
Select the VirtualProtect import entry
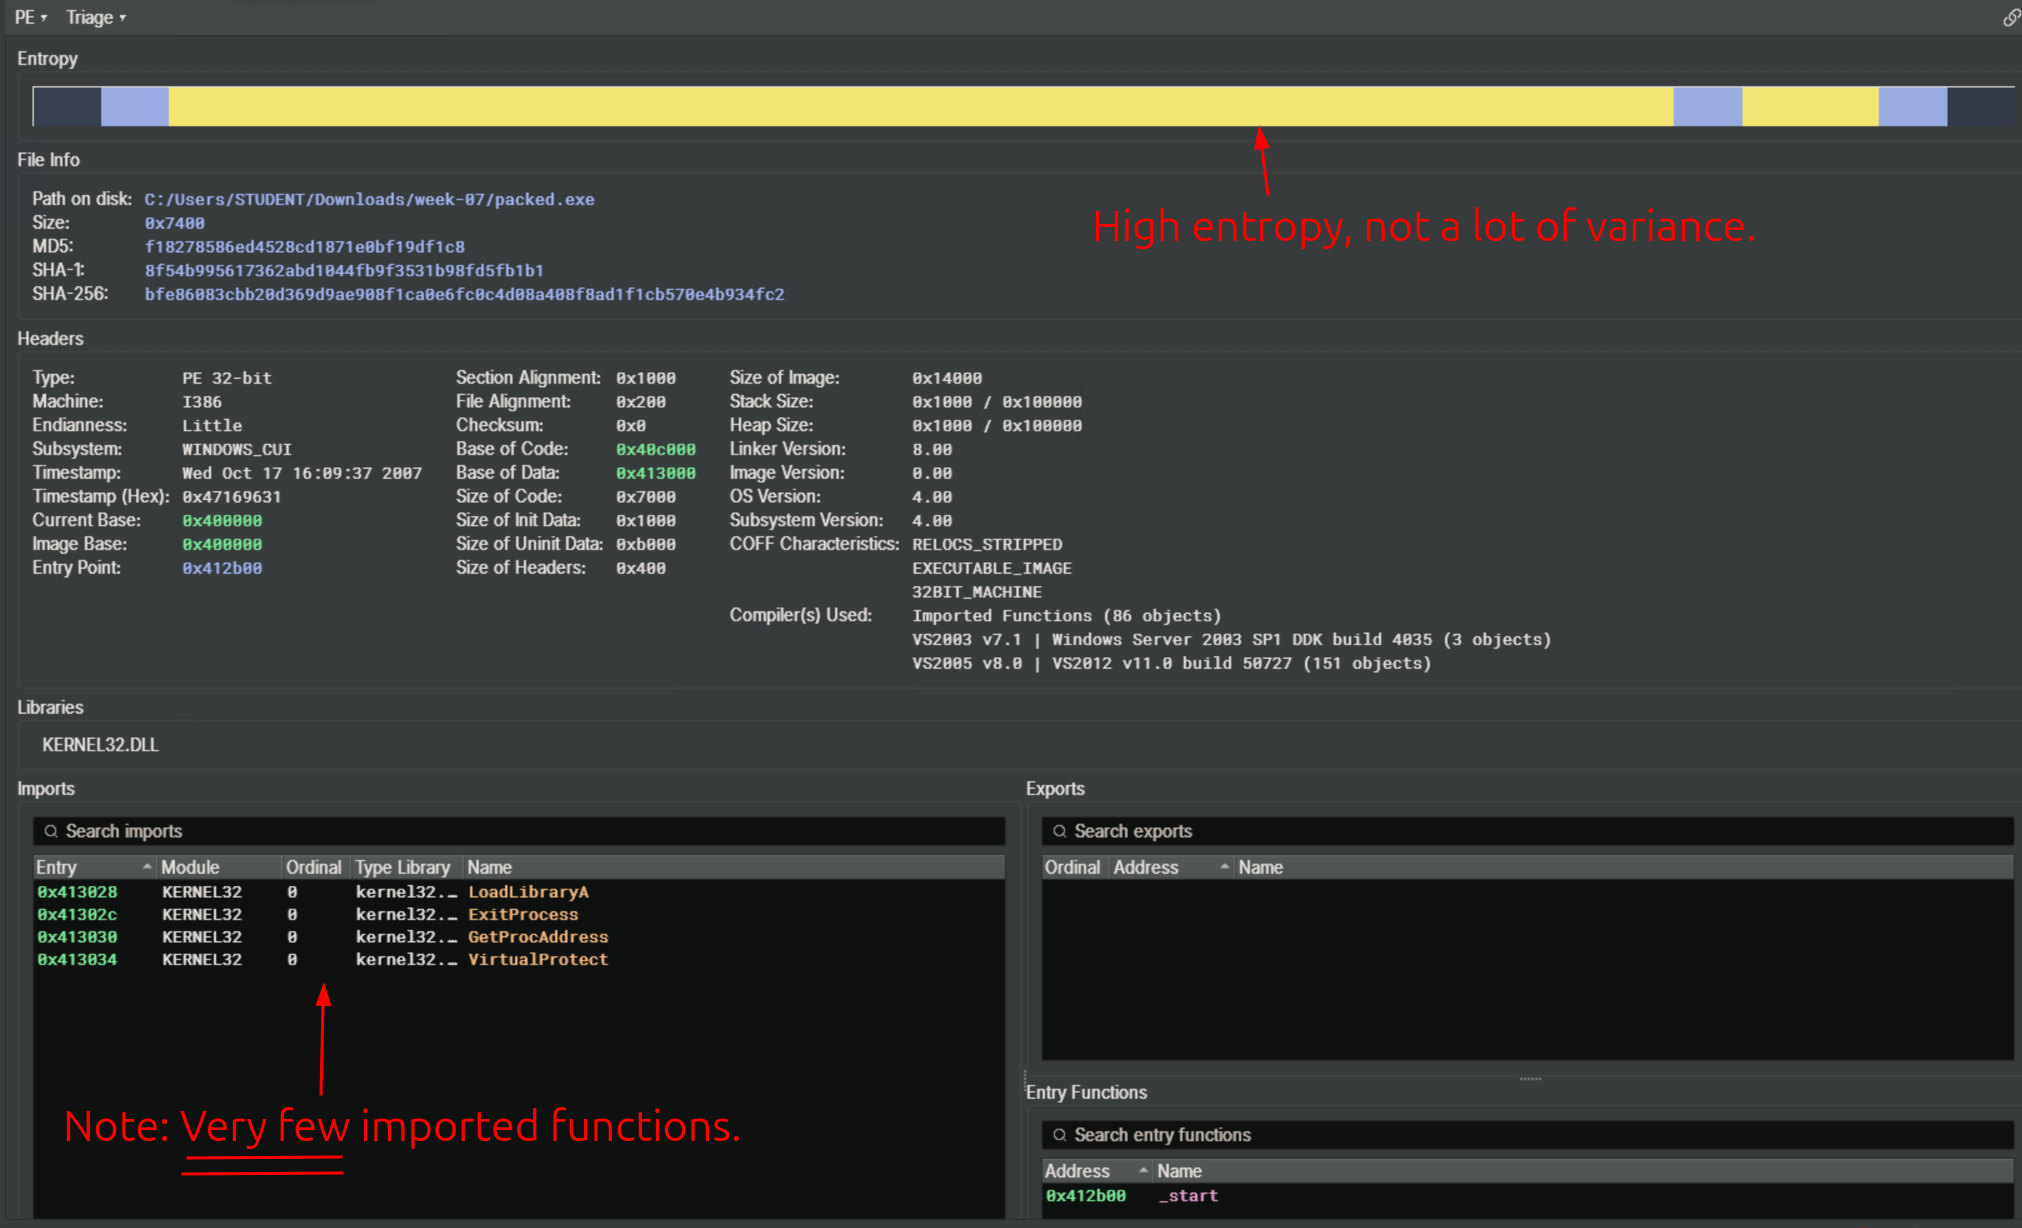click(x=537, y=959)
